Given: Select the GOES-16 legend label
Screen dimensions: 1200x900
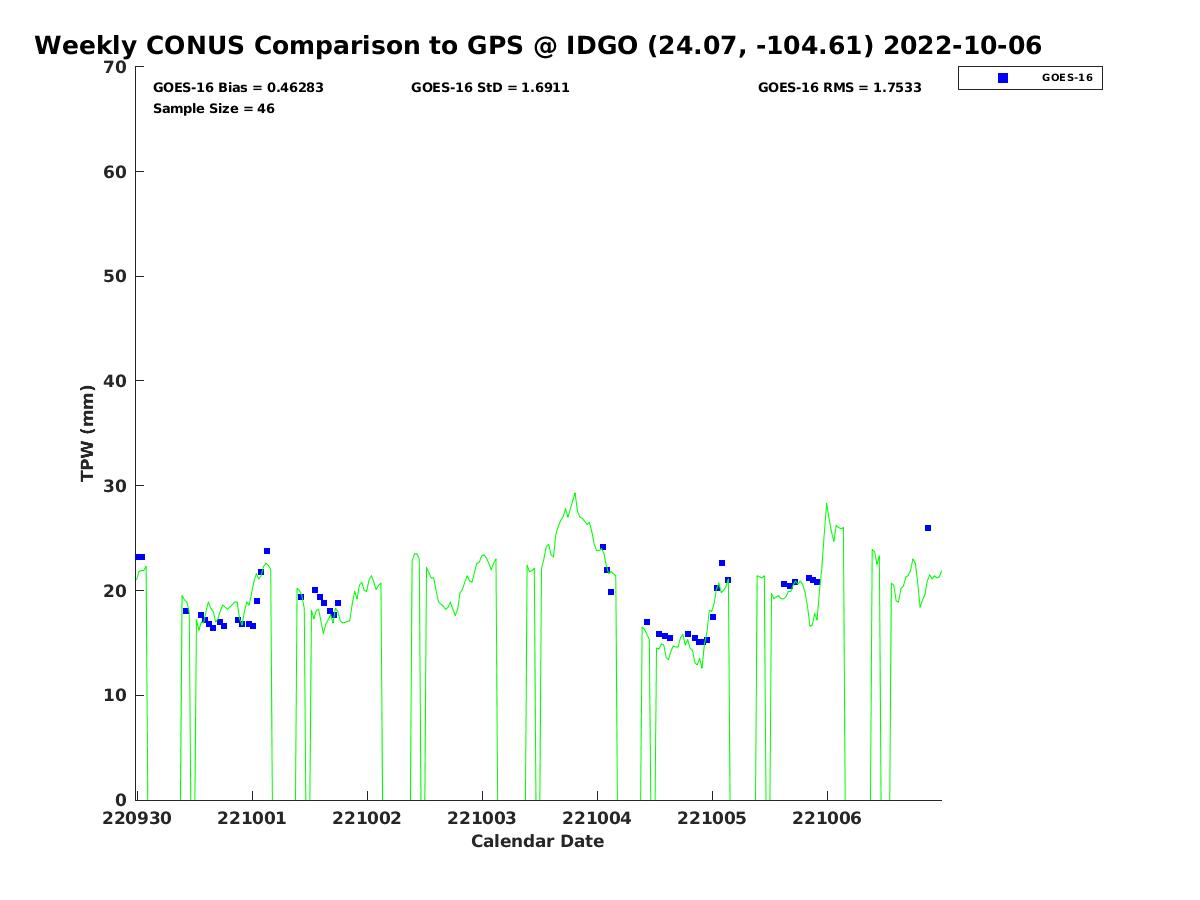Looking at the screenshot, I should [1066, 78].
